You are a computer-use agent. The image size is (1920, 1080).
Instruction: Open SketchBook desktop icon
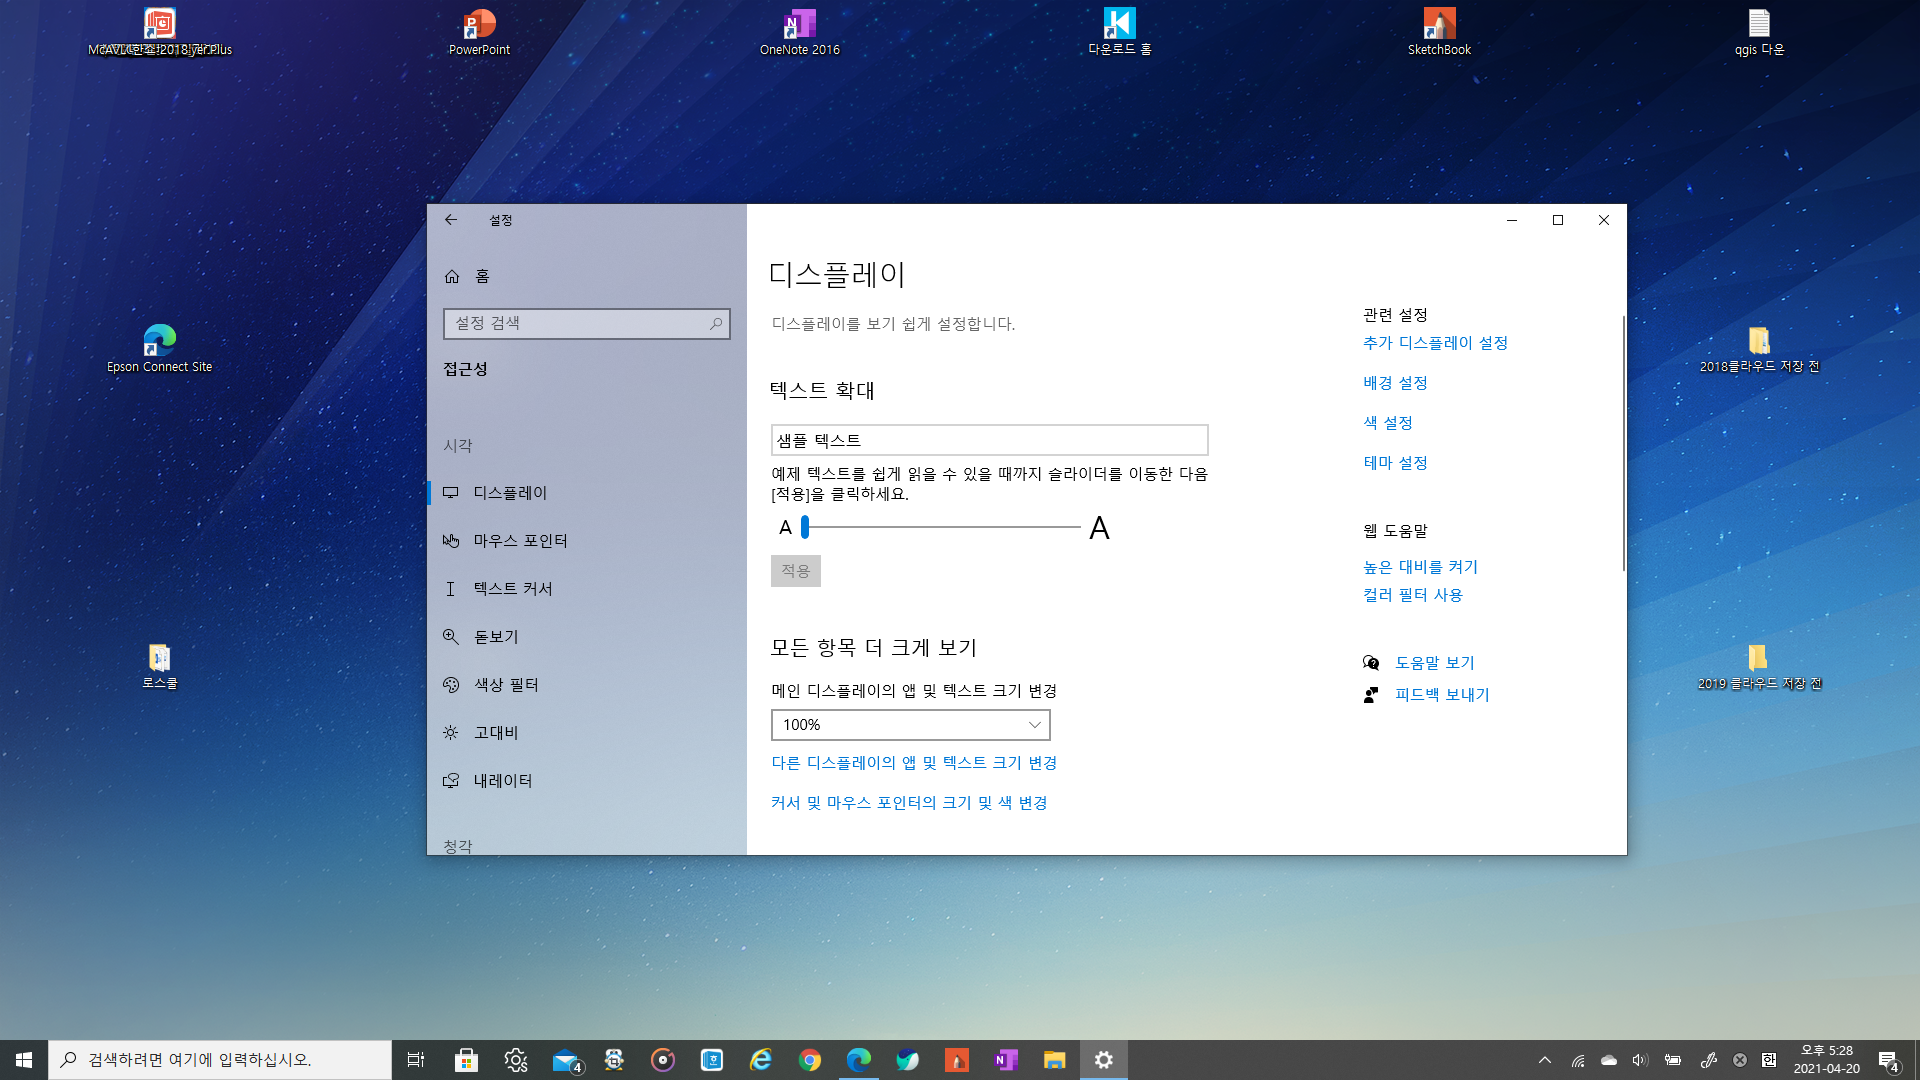tap(1439, 30)
